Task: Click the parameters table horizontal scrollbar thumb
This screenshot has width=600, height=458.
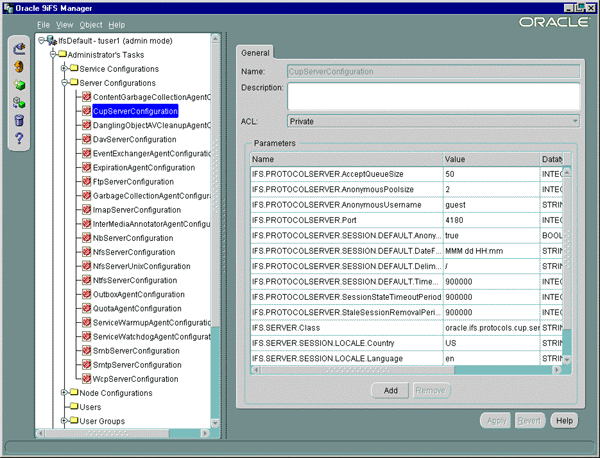Action: pyautogui.click(x=357, y=370)
